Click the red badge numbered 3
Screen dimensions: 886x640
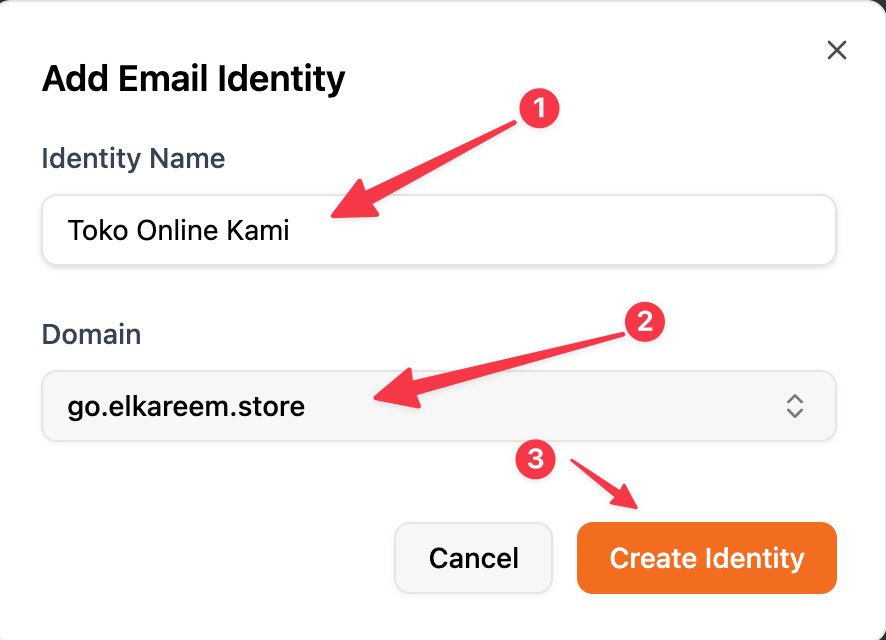[x=536, y=459]
